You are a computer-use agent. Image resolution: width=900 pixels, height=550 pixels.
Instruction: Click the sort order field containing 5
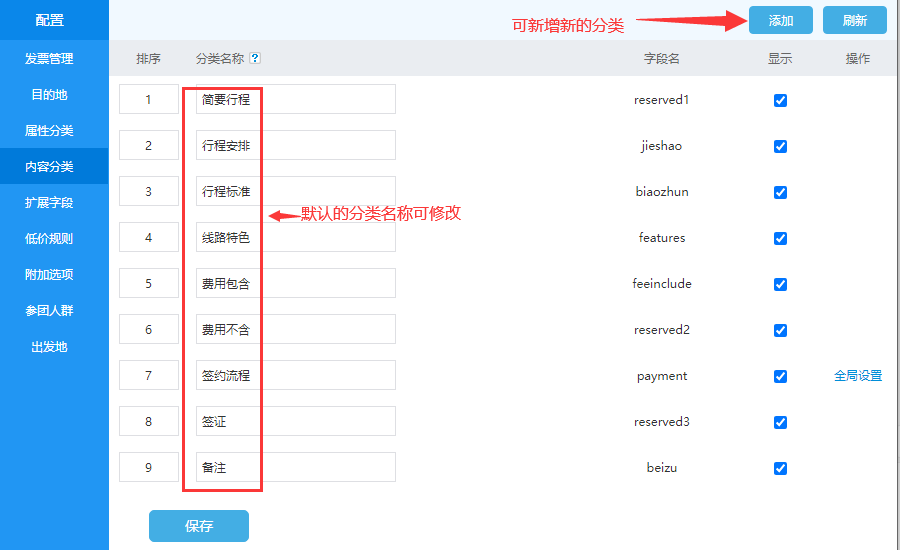point(148,284)
